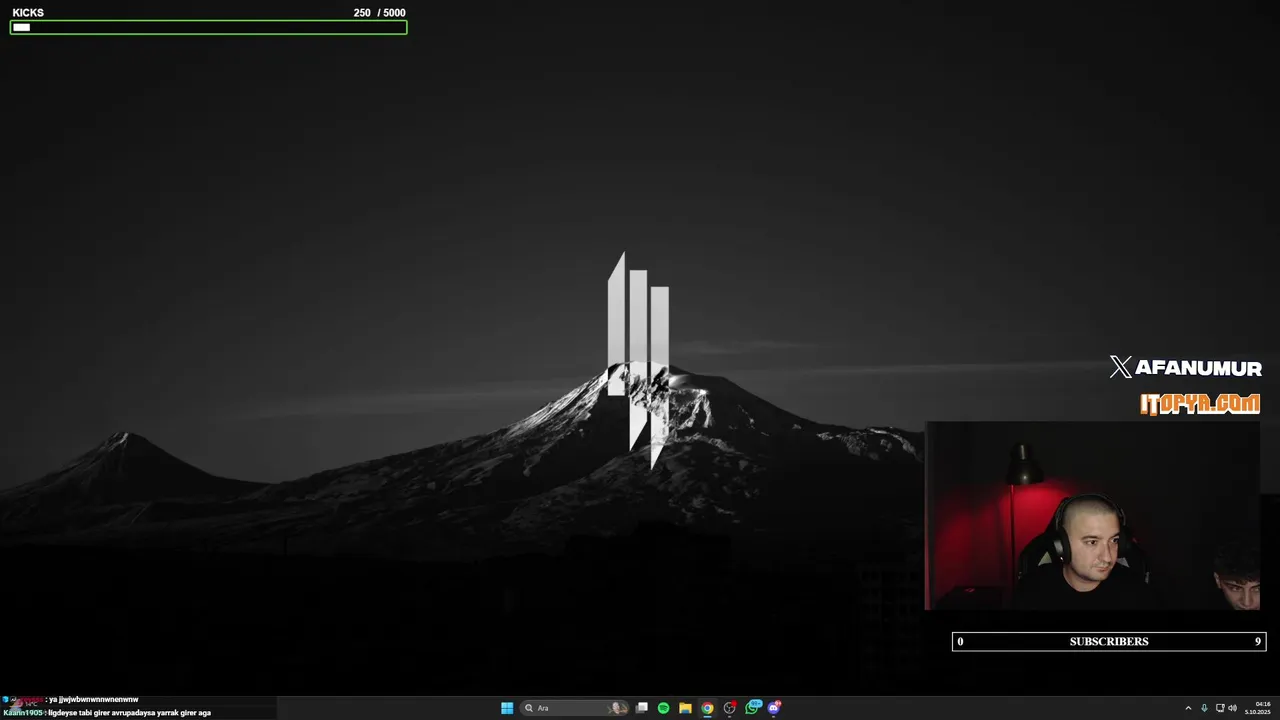Click the webcam overlay feed
1280x720 pixels.
1093,516
